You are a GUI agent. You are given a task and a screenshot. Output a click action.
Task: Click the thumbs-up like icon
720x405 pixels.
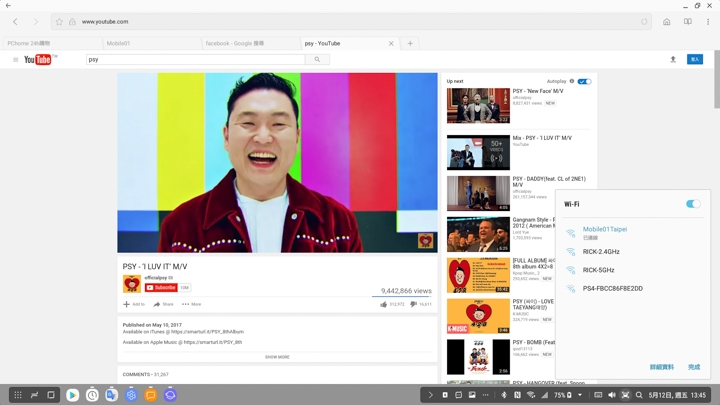(383, 304)
